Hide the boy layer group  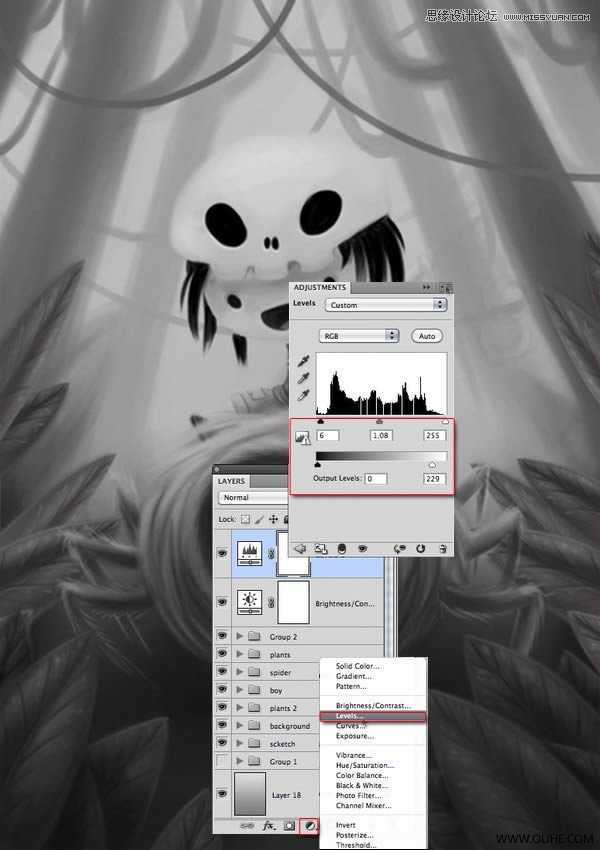tap(222, 690)
